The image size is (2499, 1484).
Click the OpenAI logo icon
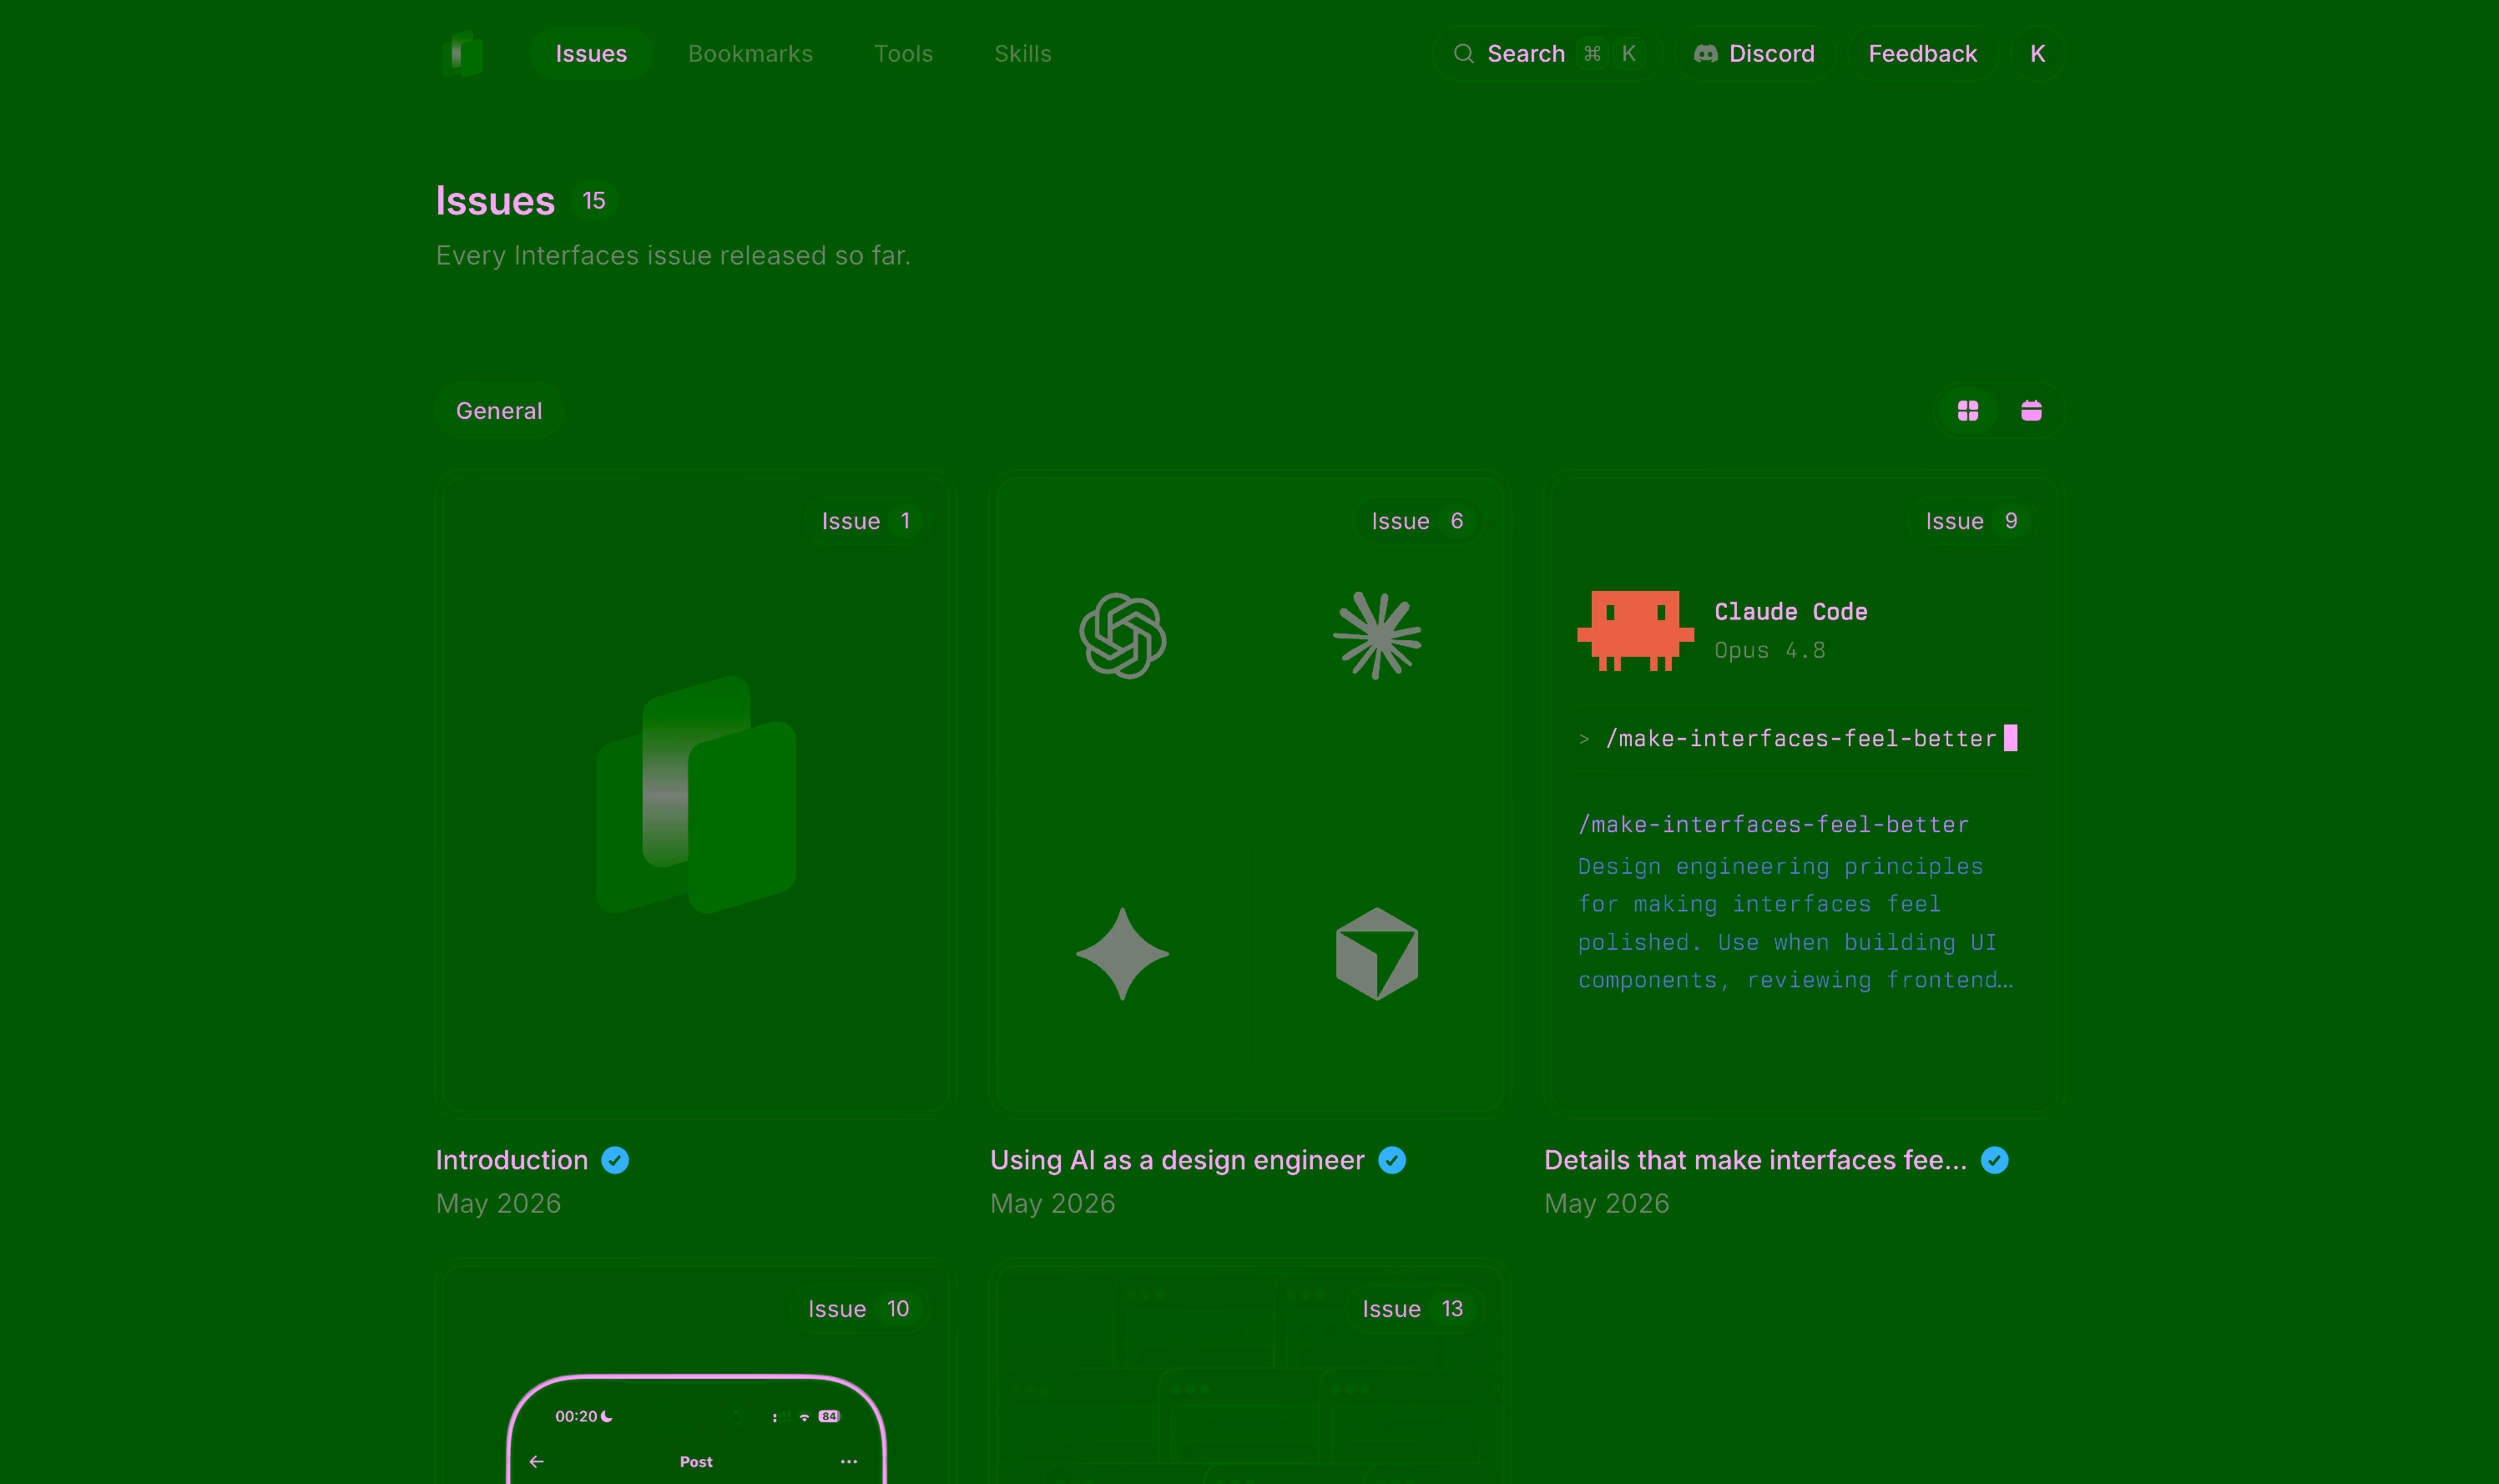point(1122,636)
